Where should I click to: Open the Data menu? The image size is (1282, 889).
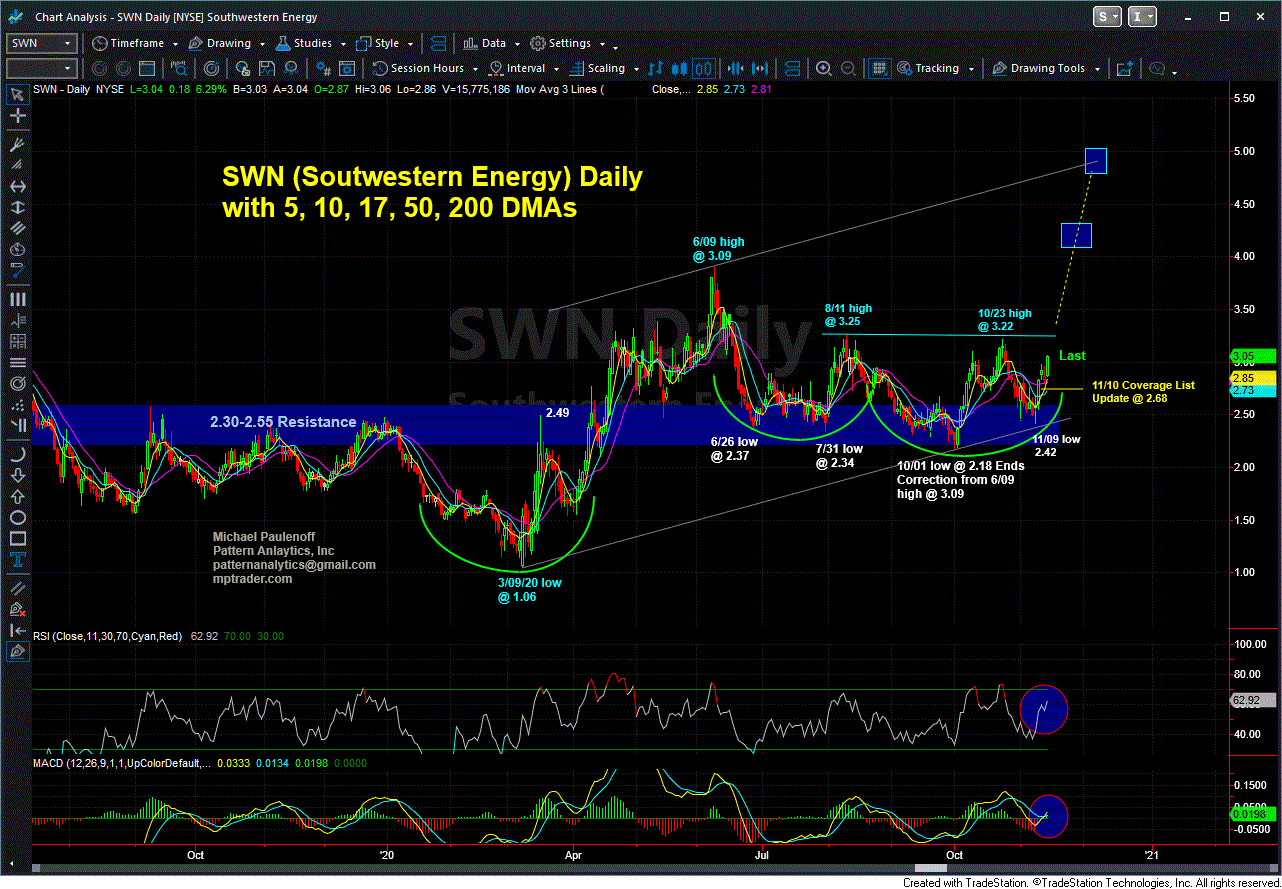pos(485,43)
